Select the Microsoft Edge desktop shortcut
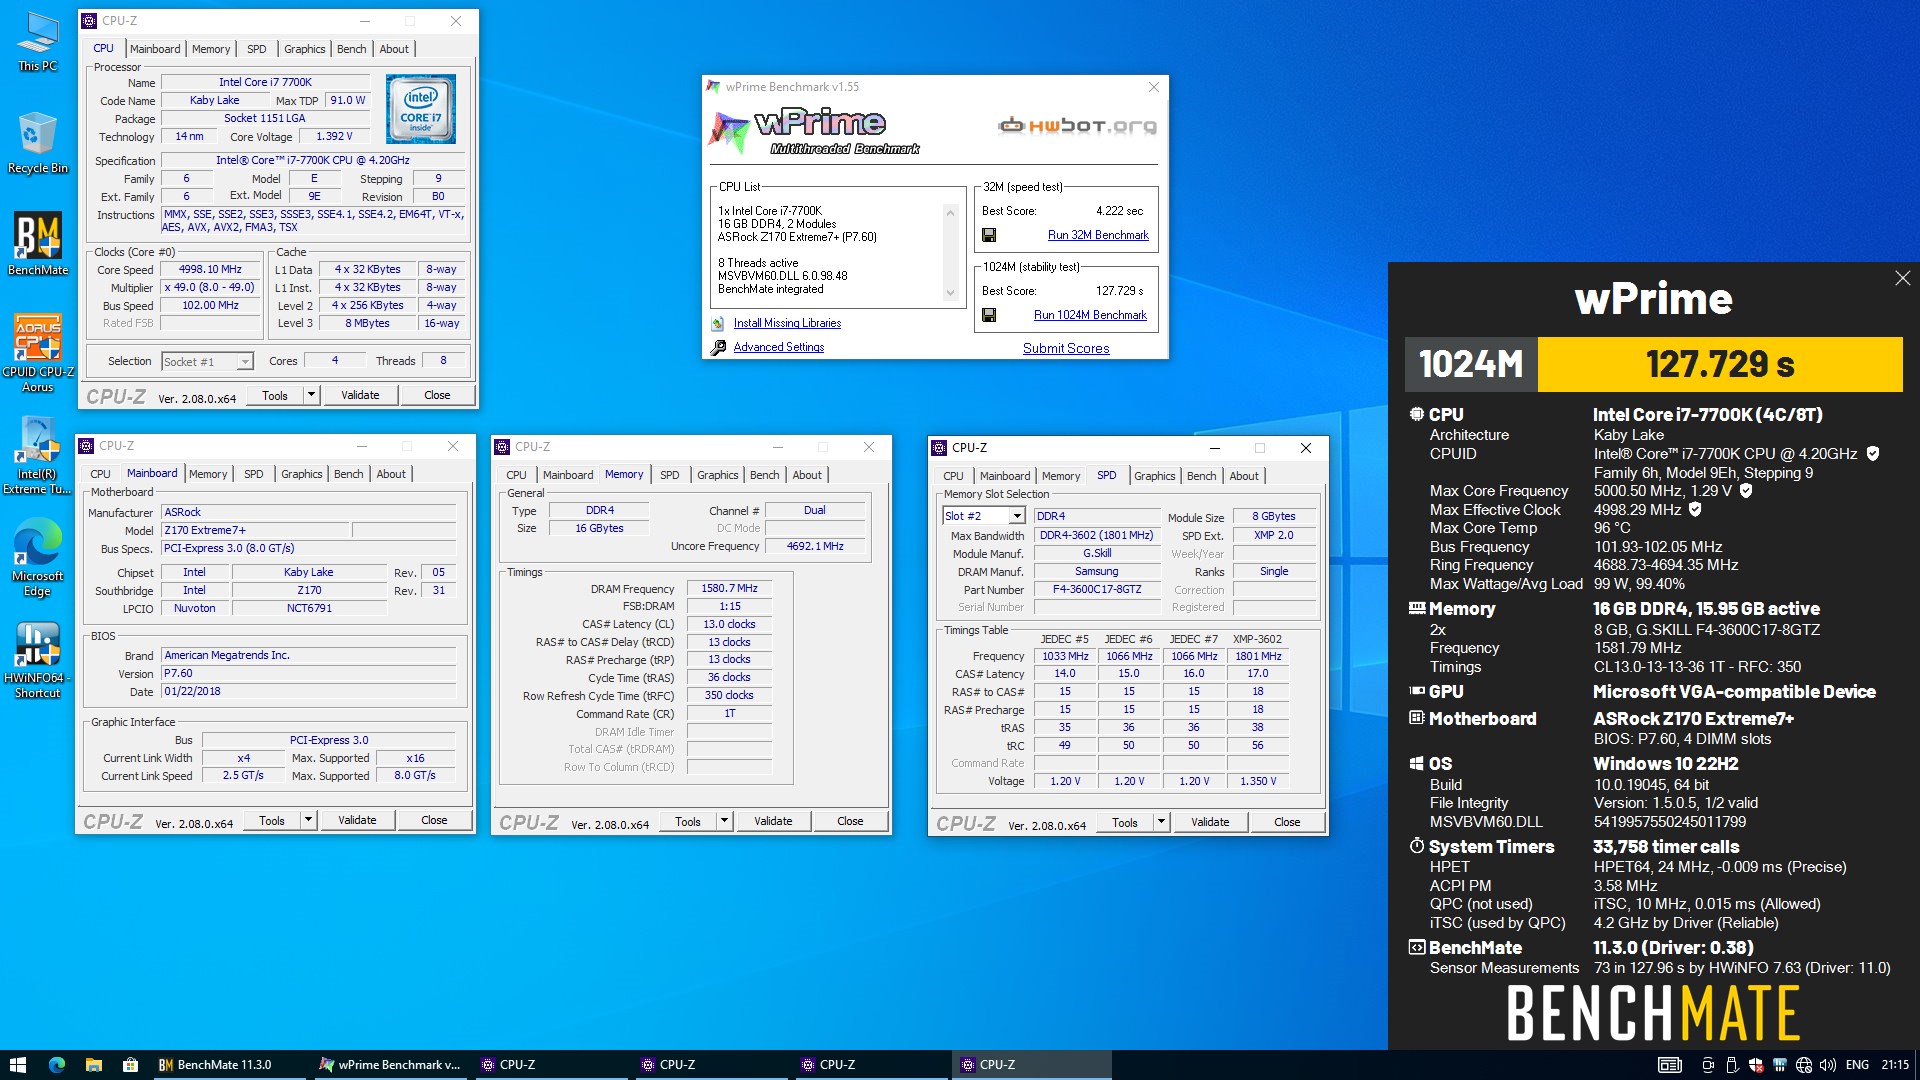The image size is (1920, 1080). (x=38, y=558)
